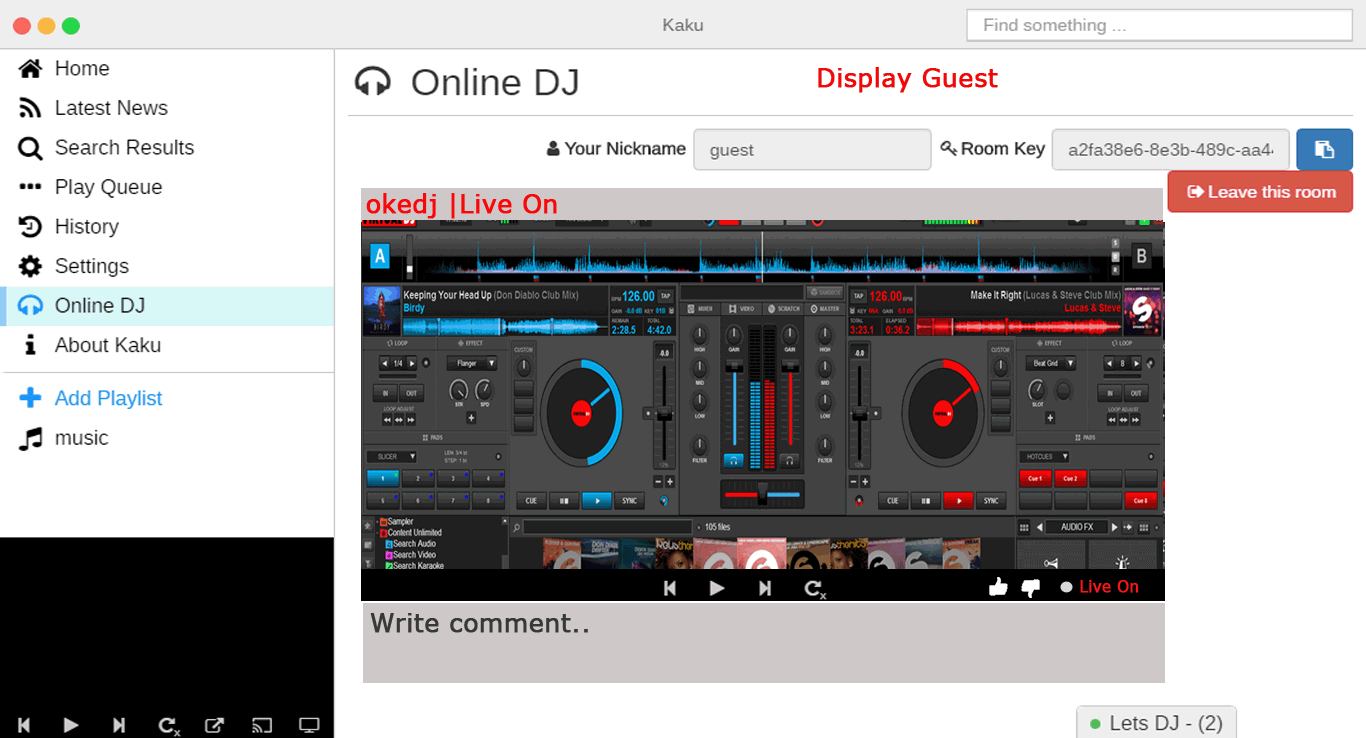Viewport: 1366px width, 738px height.
Task: Click thumbs down on the live stream
Action: point(1031,588)
